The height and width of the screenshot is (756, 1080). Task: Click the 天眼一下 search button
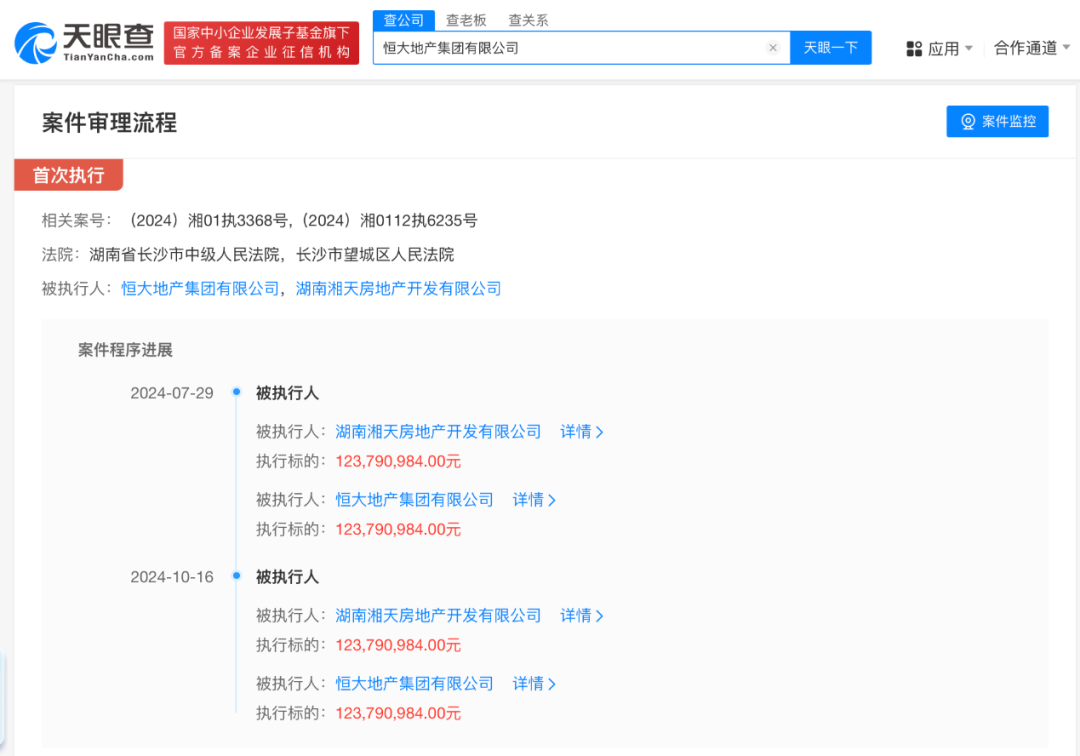tap(831, 48)
